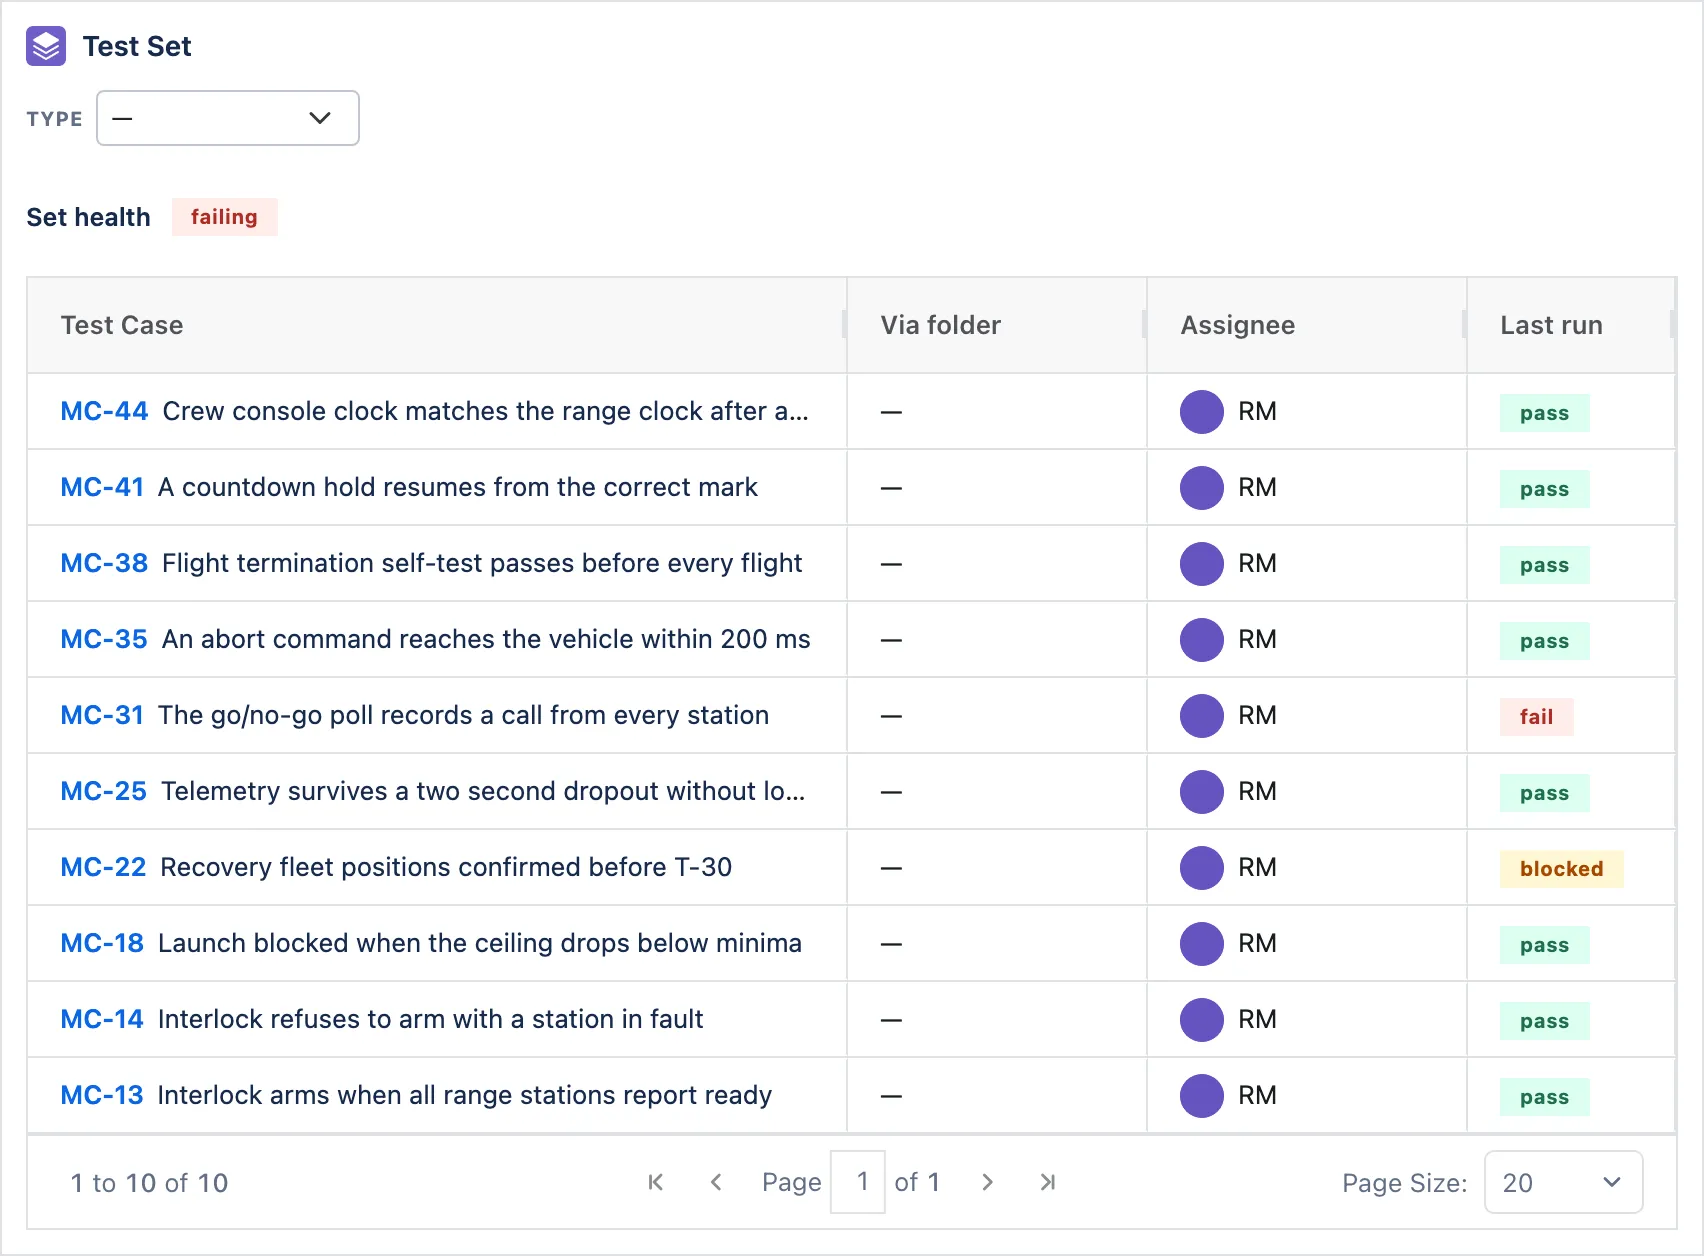
Task: Click the Test Set stack icon
Action: 46,46
